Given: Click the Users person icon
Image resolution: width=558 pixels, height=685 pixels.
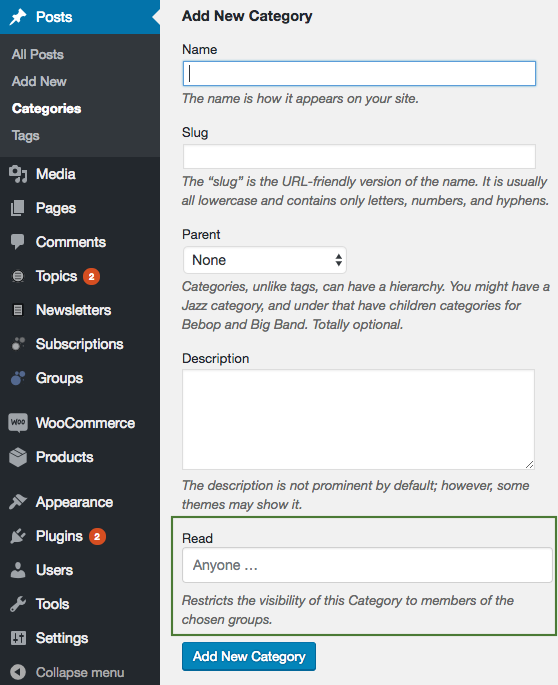Looking at the screenshot, I should click(x=18, y=570).
